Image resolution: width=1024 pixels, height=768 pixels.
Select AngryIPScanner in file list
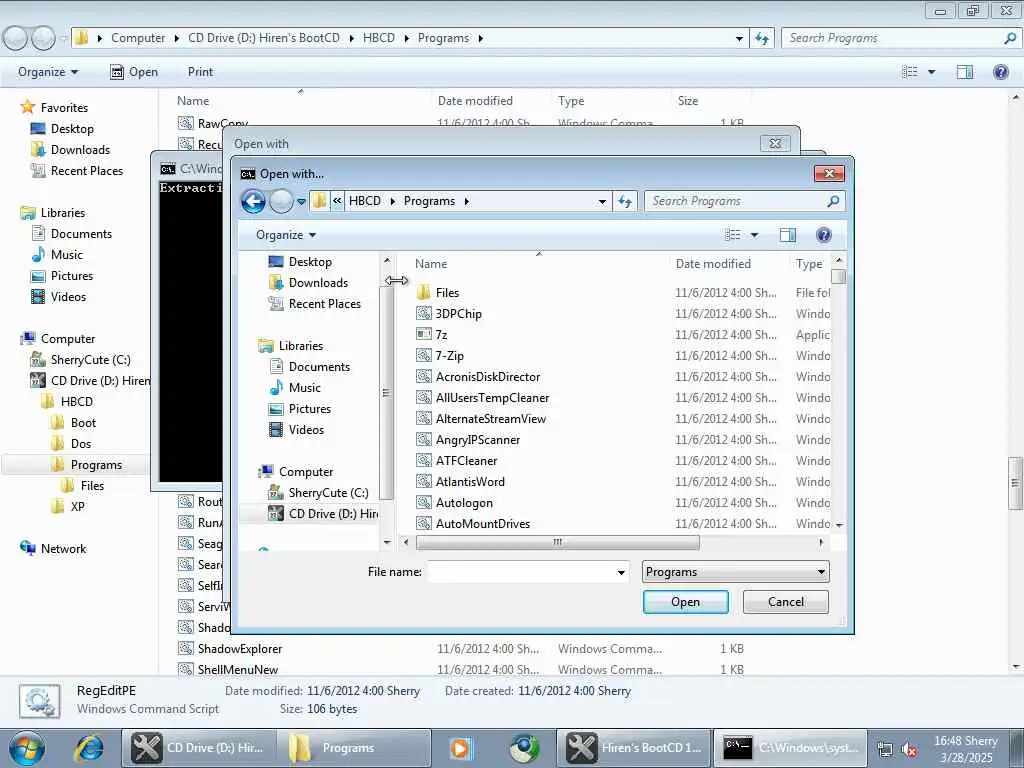(x=478, y=440)
